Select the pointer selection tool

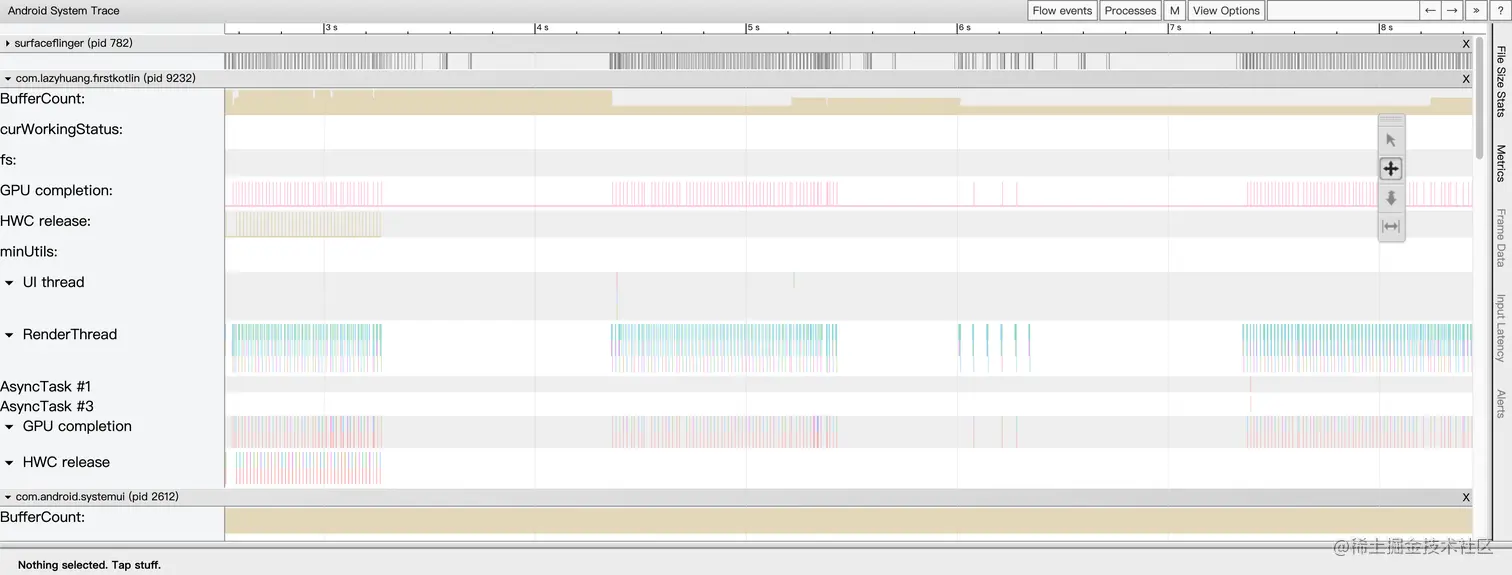pos(1391,140)
